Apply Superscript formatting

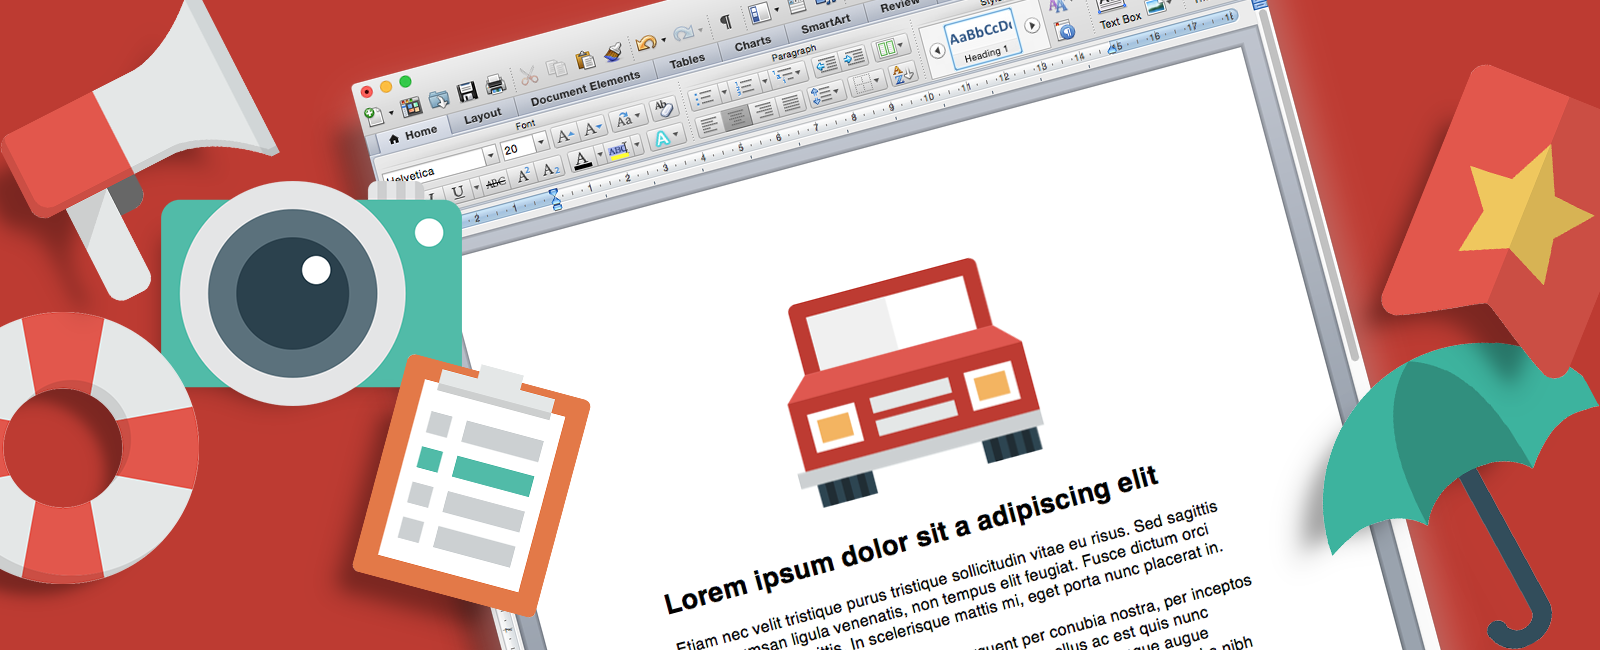click(523, 175)
